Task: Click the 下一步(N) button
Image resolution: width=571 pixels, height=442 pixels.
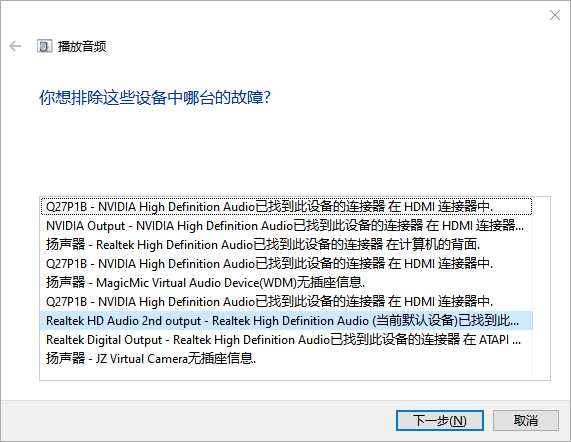Action: pyautogui.click(x=440, y=421)
